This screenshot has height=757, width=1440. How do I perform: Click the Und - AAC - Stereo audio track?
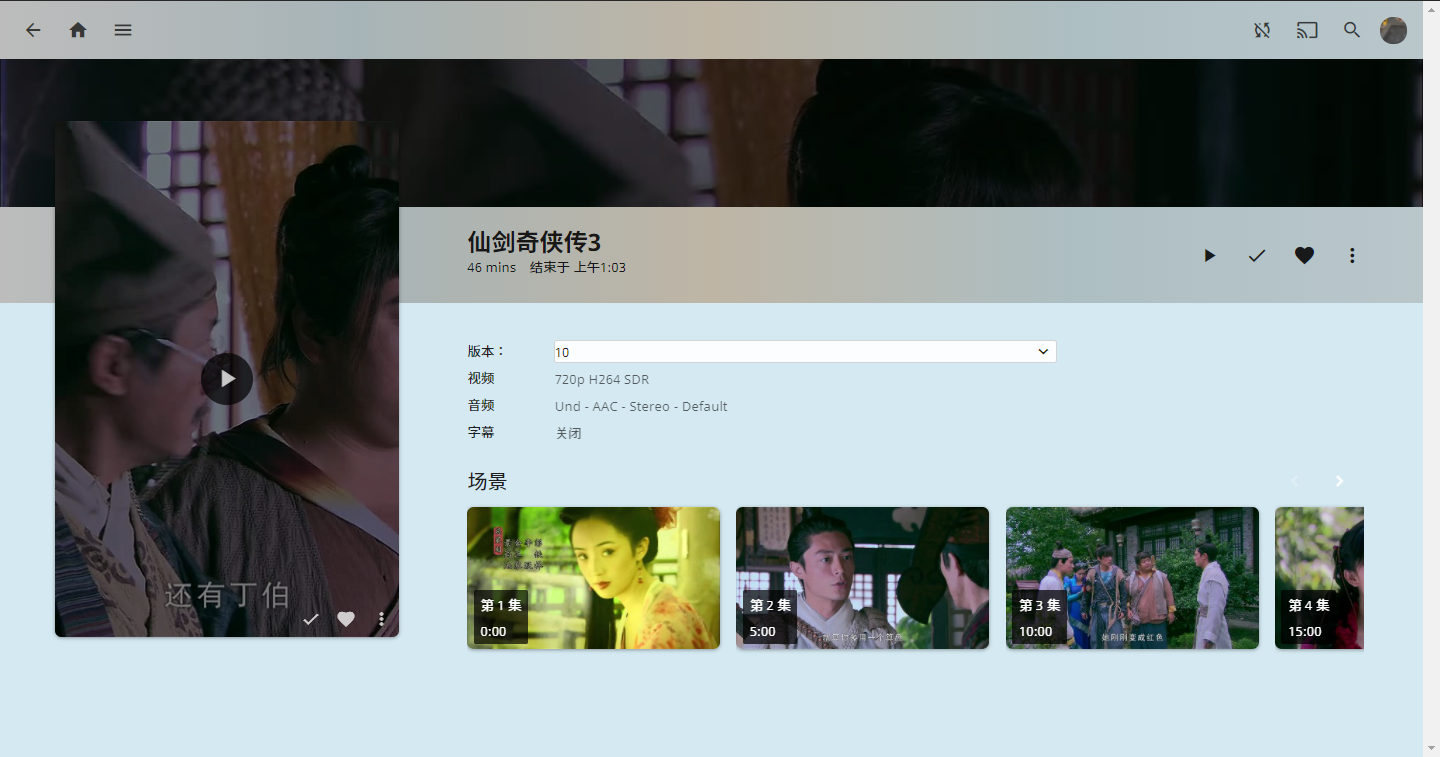[x=641, y=407]
